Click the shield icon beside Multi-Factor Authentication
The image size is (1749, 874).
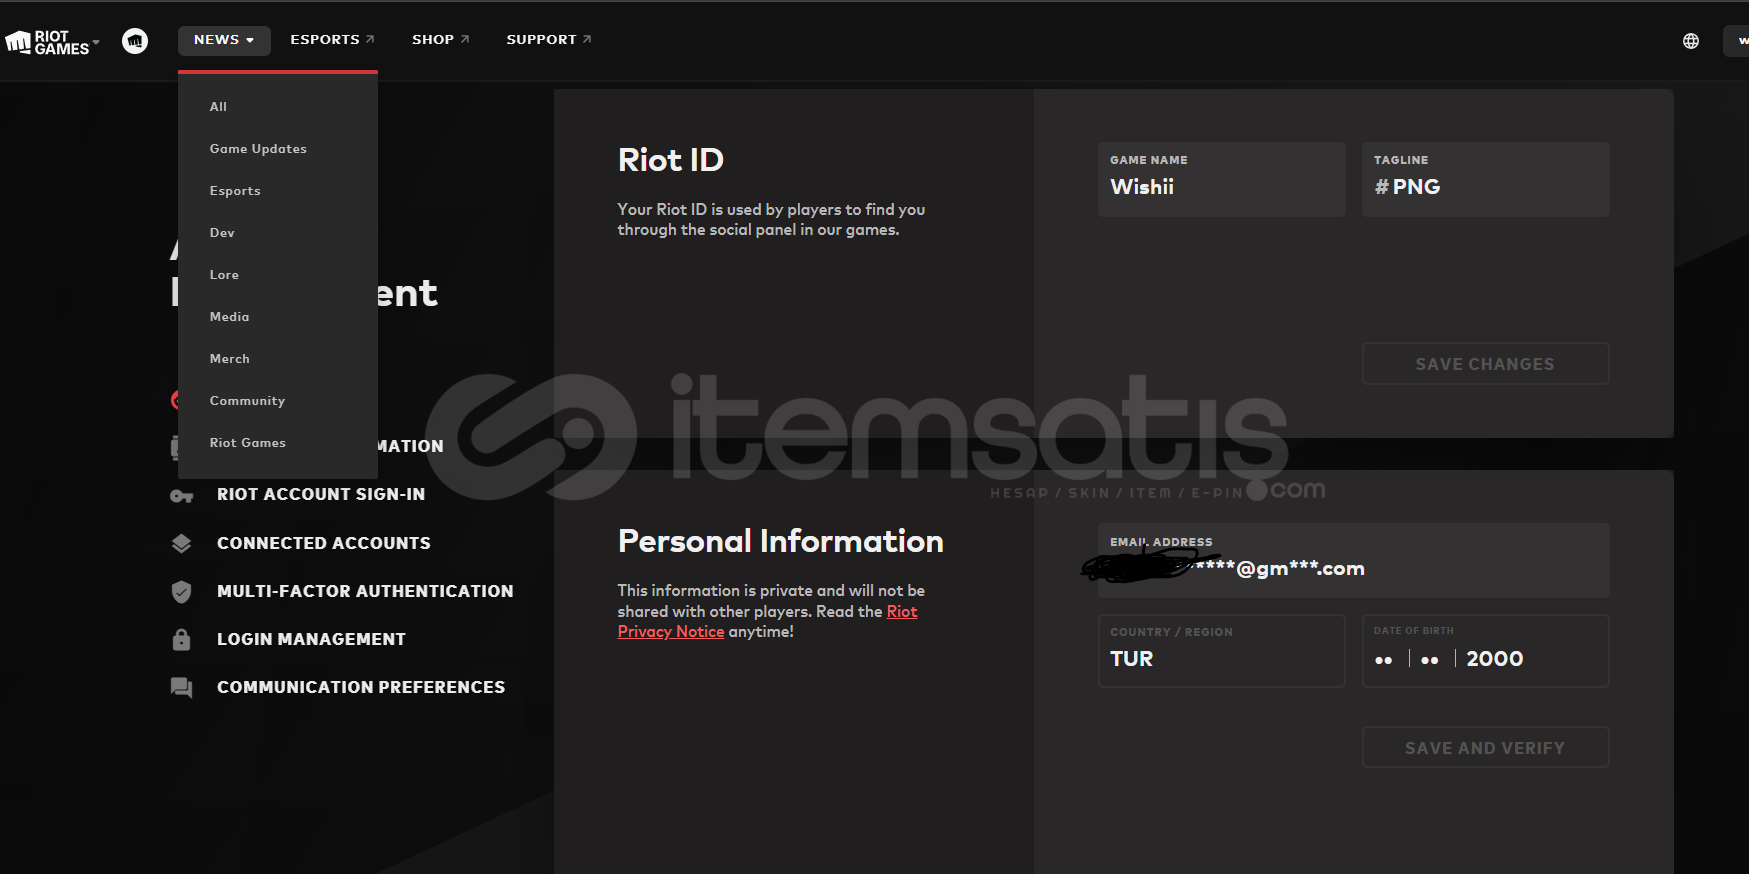[181, 592]
